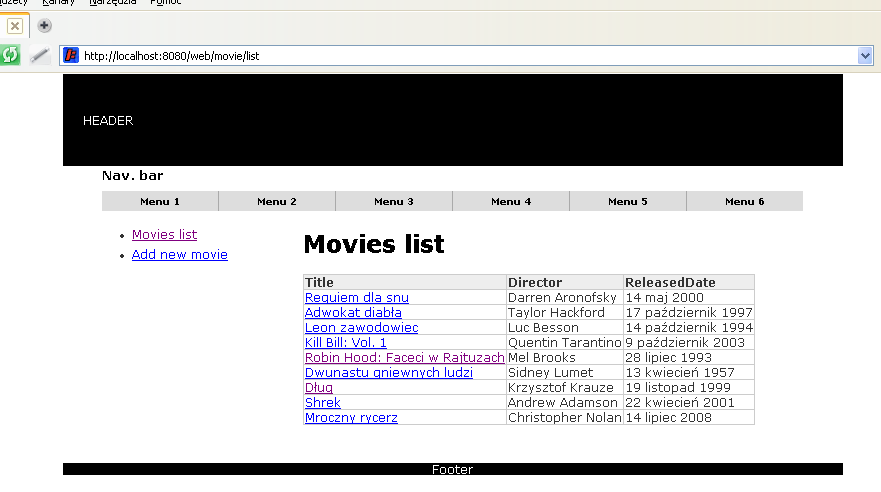Open the Add new movie link
This screenshot has width=881, height=492.
click(x=179, y=254)
